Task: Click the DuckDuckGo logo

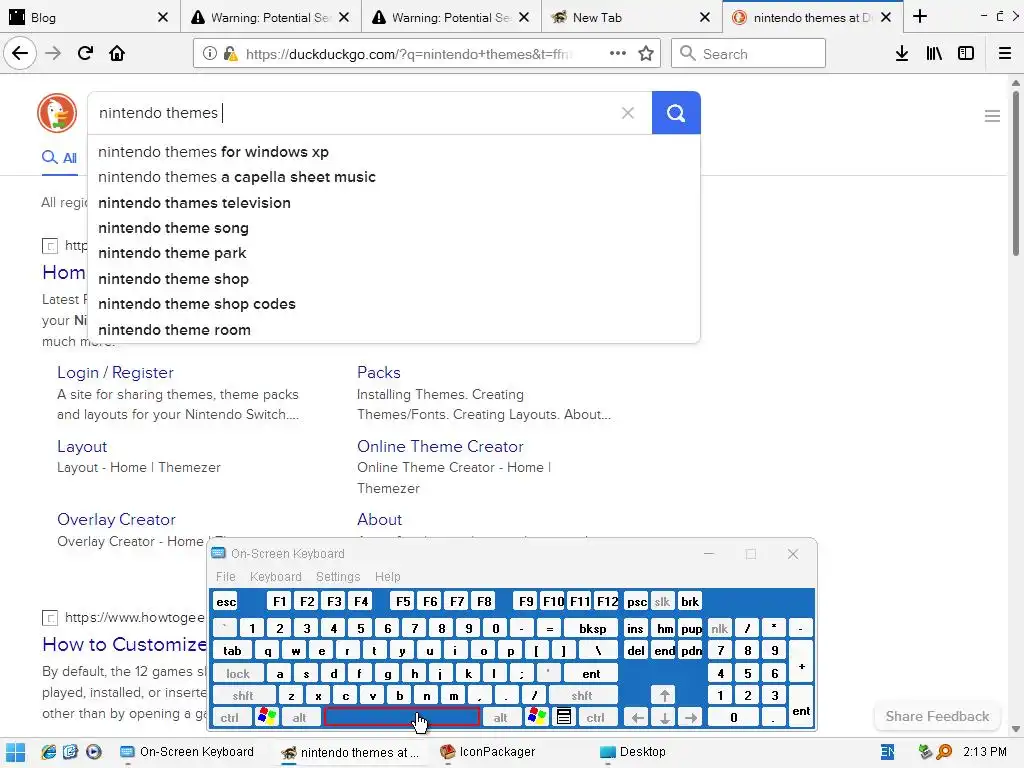Action: tap(57, 113)
